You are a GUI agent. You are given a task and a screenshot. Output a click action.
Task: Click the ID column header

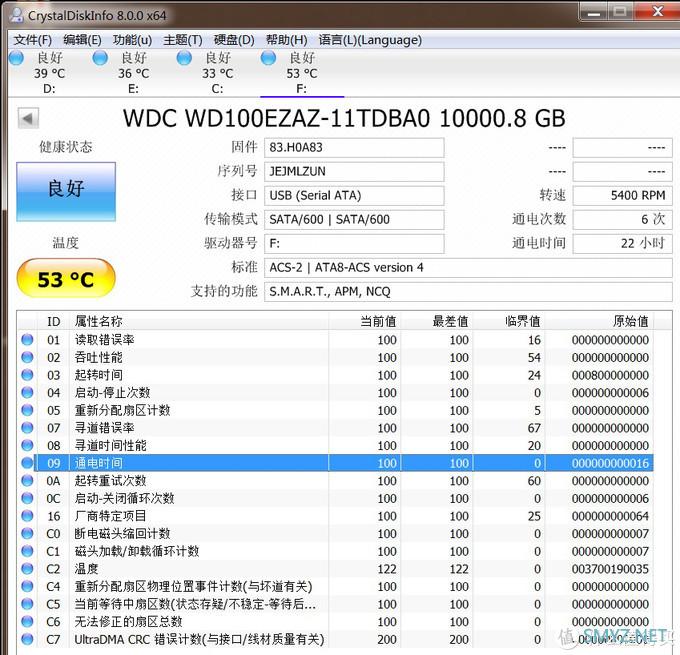coord(53,321)
